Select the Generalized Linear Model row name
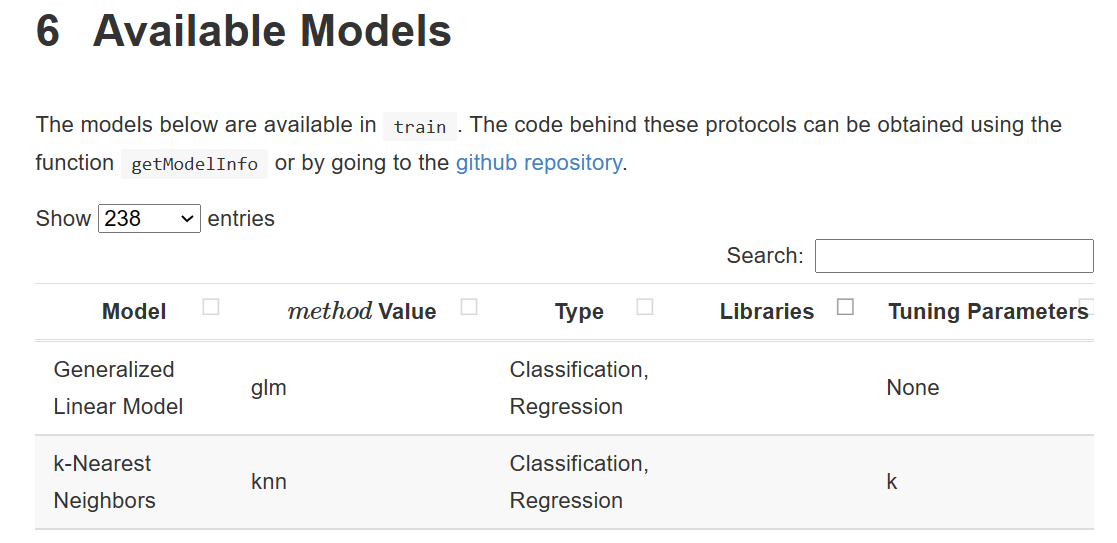Screen dimensions: 1117x543 pyautogui.click(x=118, y=388)
